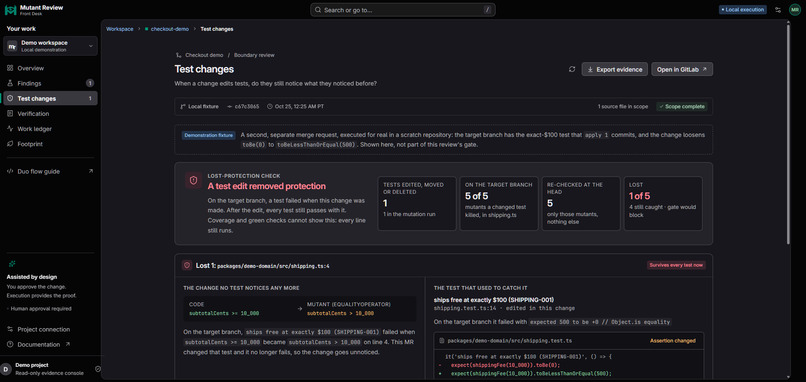Click test title ships free at exactly $100
This screenshot has width=806, height=382.
click(x=493, y=300)
